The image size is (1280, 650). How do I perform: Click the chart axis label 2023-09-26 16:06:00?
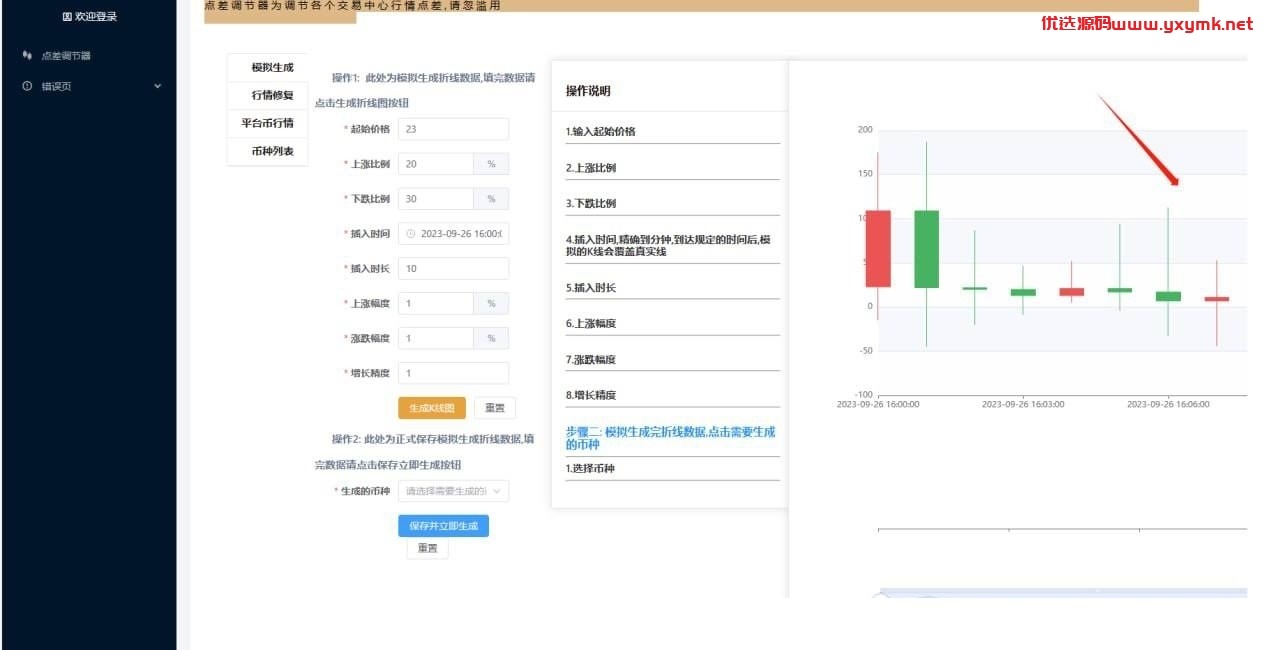point(1168,404)
